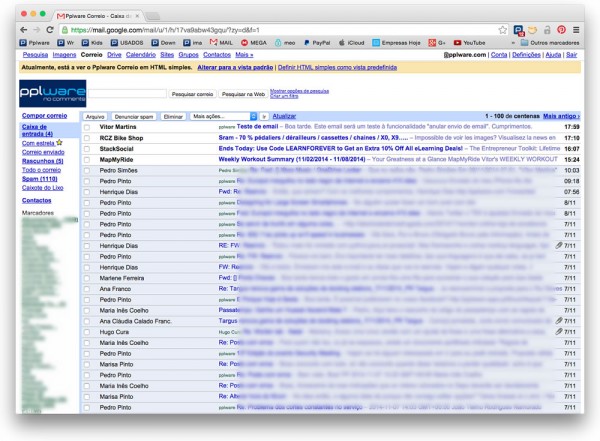Open the Spam (1110) folder
This screenshot has height=441, width=600.
tap(40, 179)
